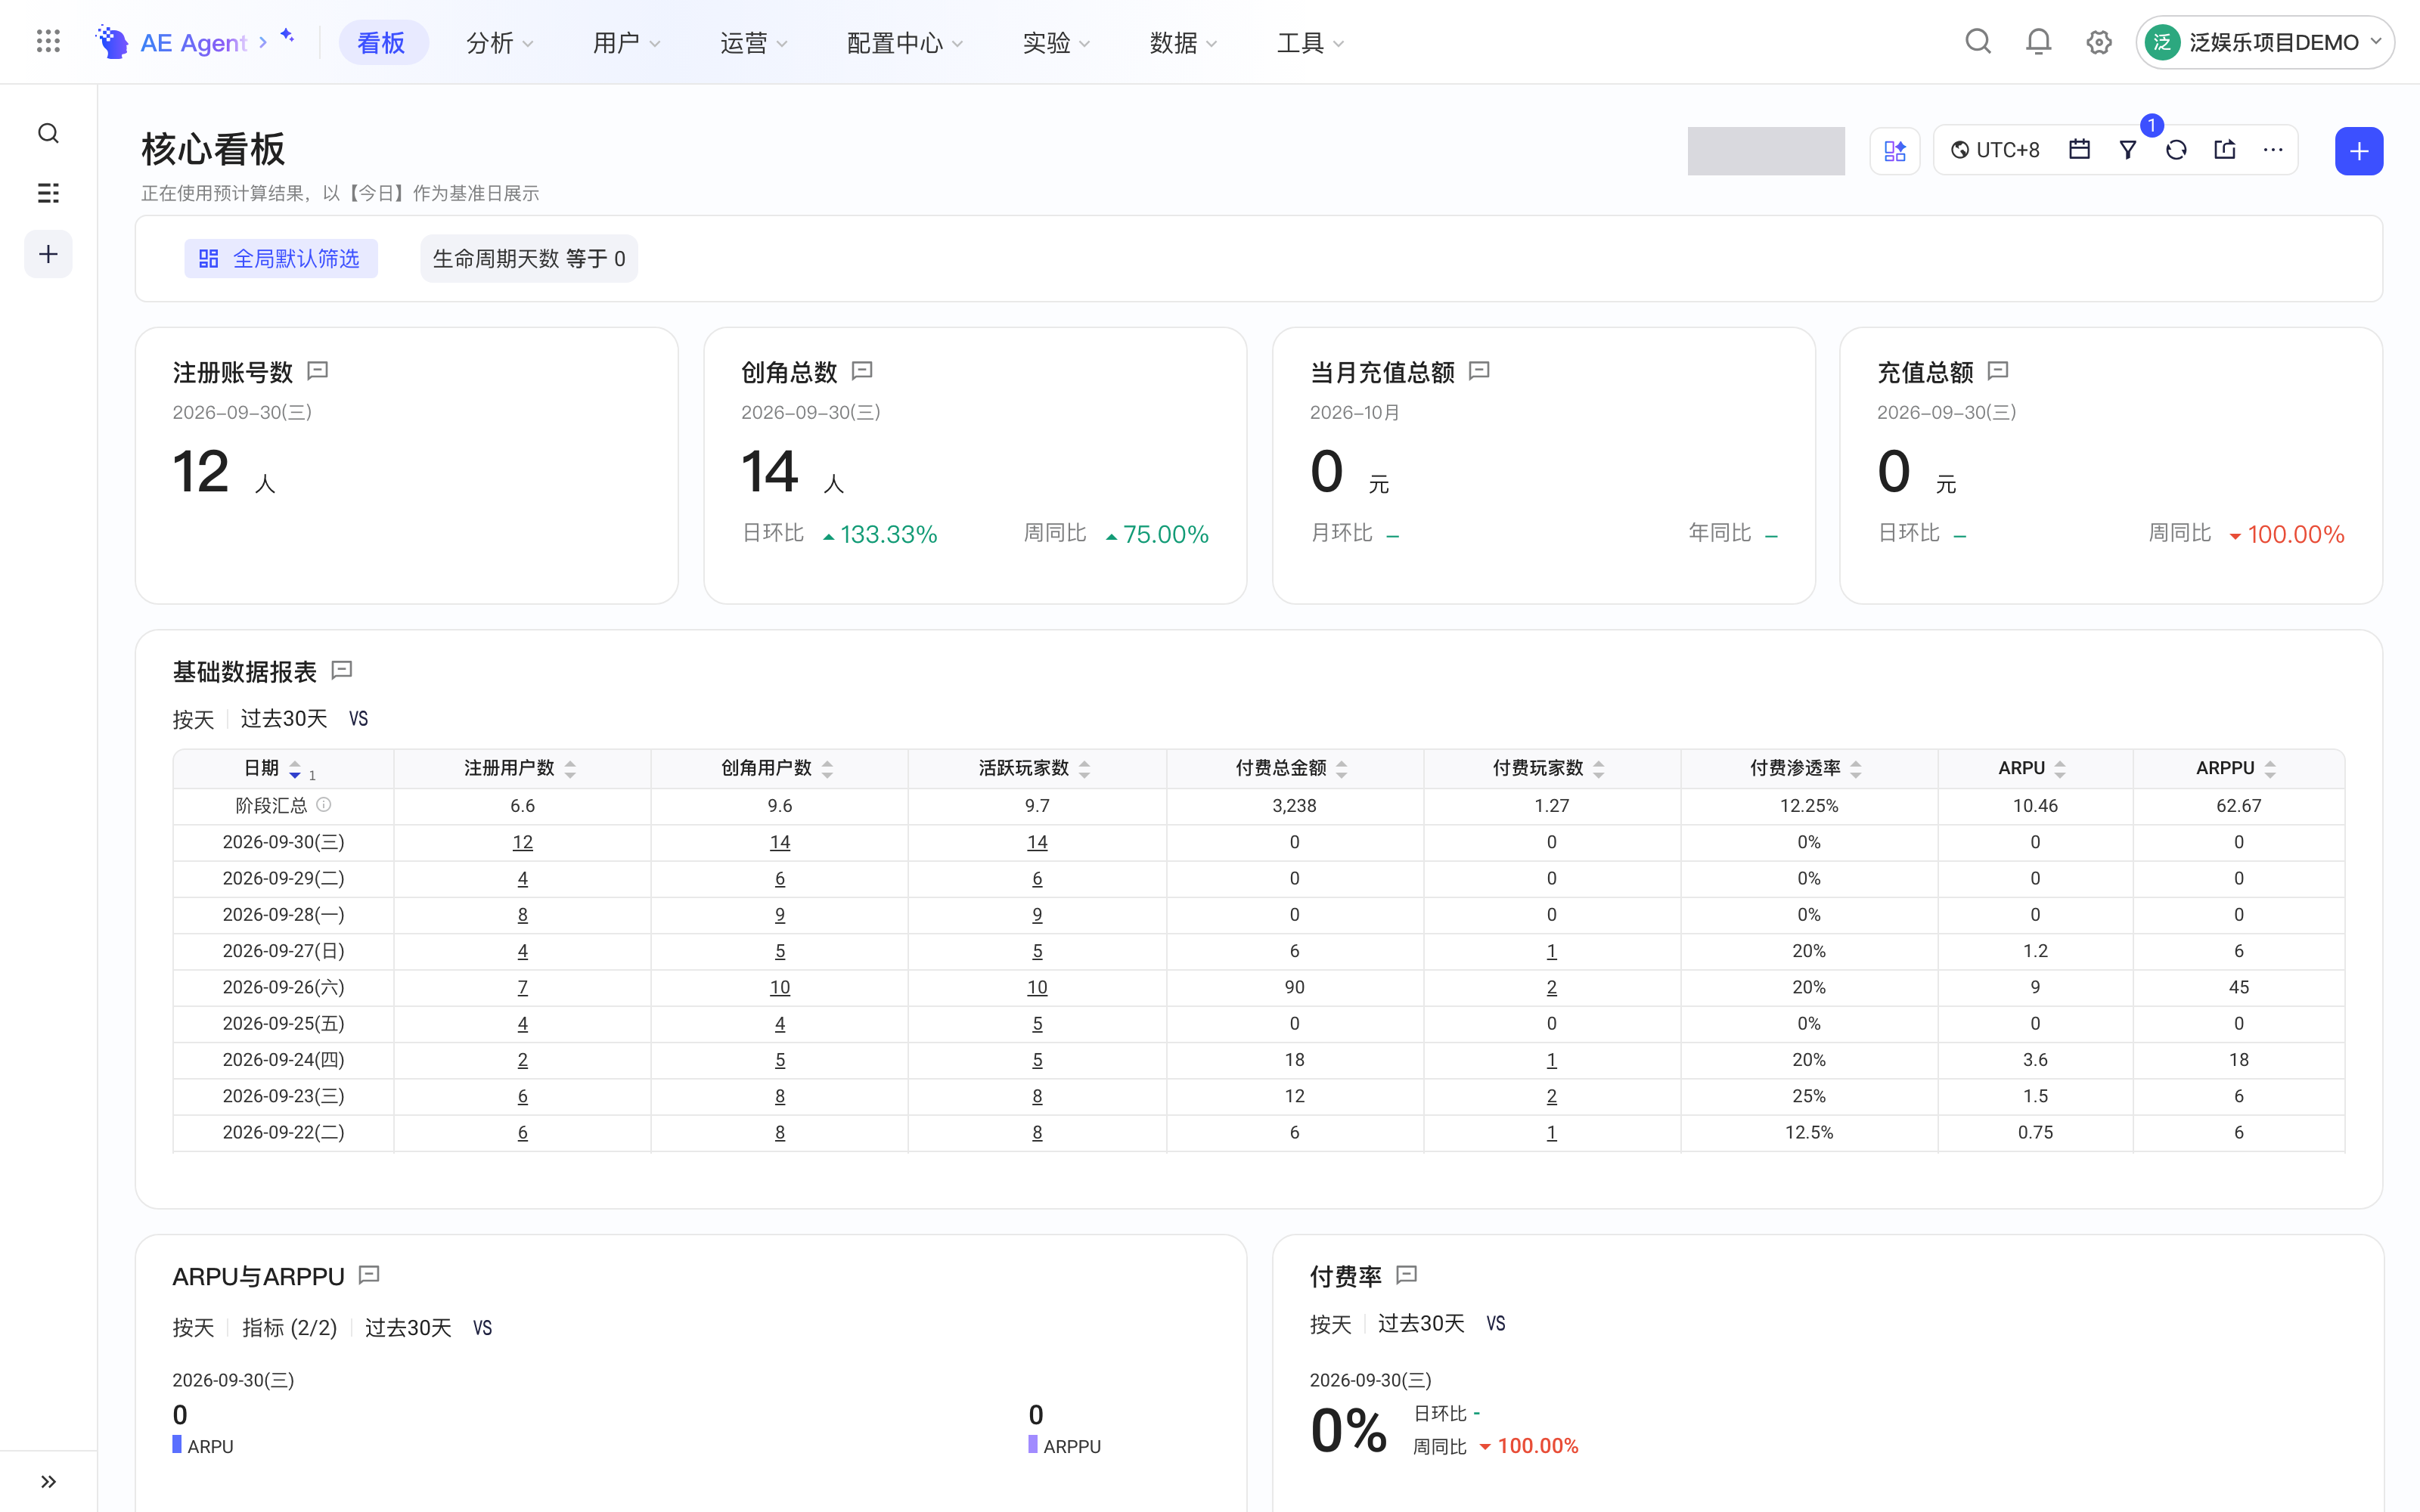Image resolution: width=2420 pixels, height=1512 pixels.
Task: Sort table by 活跃玩家数 column
Action: 1084,769
